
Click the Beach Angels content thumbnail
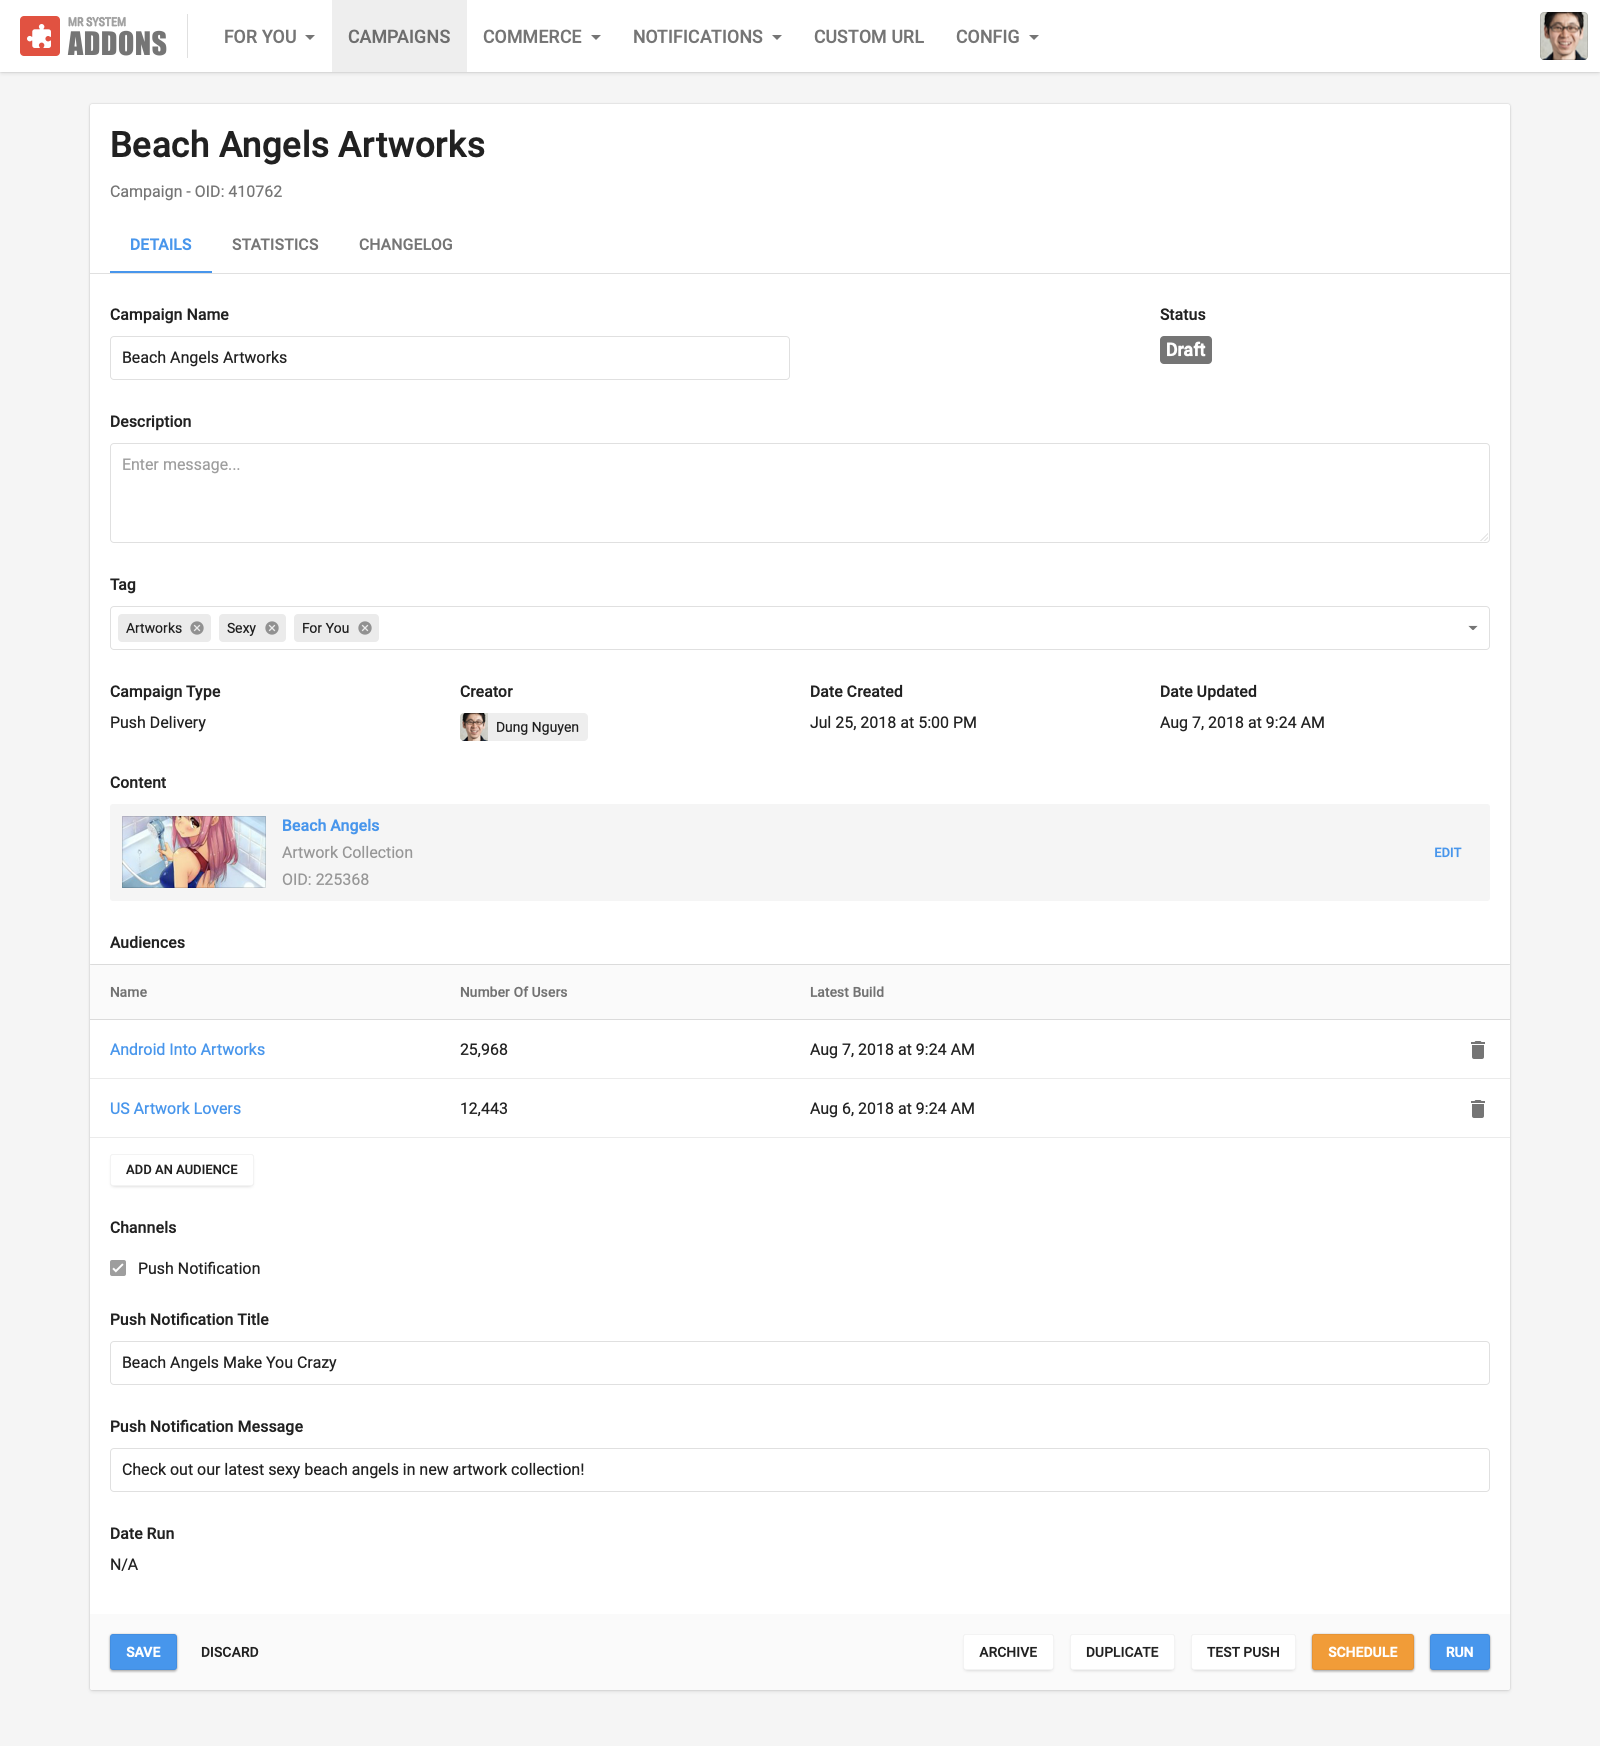(x=194, y=852)
